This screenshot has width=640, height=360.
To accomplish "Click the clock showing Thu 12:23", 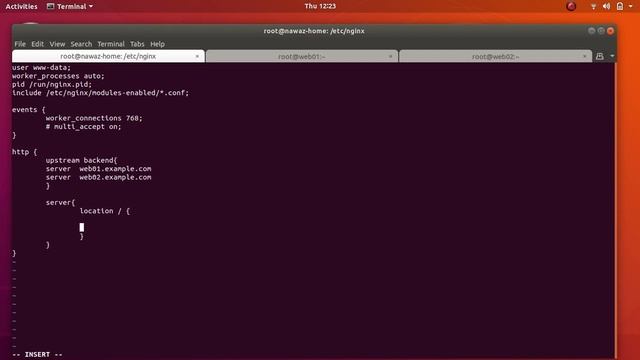I will [x=320, y=6].
